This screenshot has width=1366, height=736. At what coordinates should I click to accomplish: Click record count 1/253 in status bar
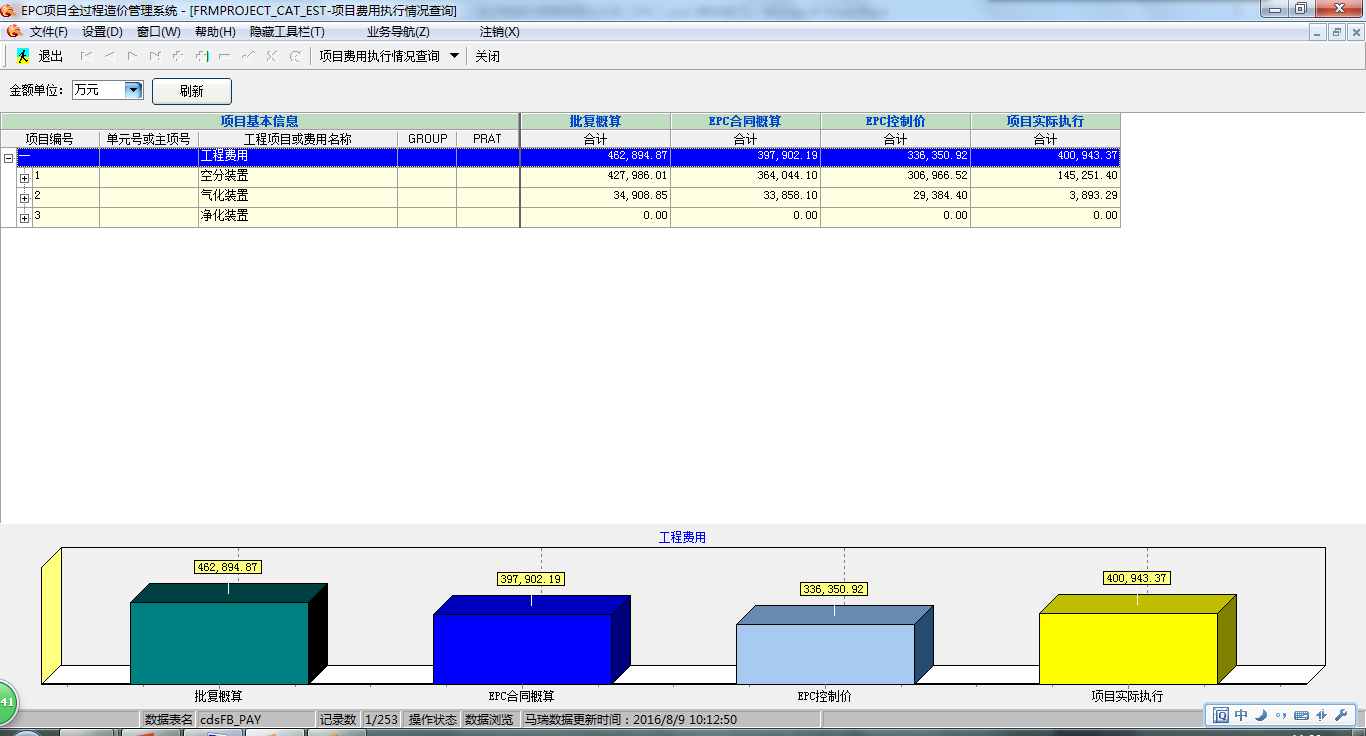point(381,719)
